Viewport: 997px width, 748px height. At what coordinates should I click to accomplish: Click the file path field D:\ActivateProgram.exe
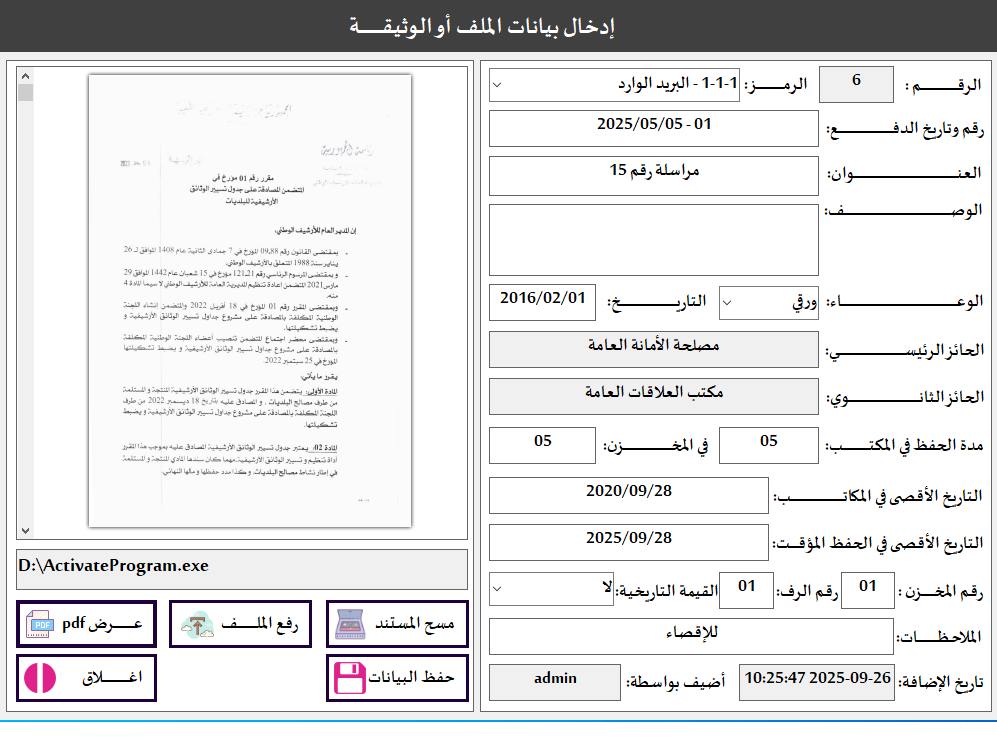(x=242, y=568)
